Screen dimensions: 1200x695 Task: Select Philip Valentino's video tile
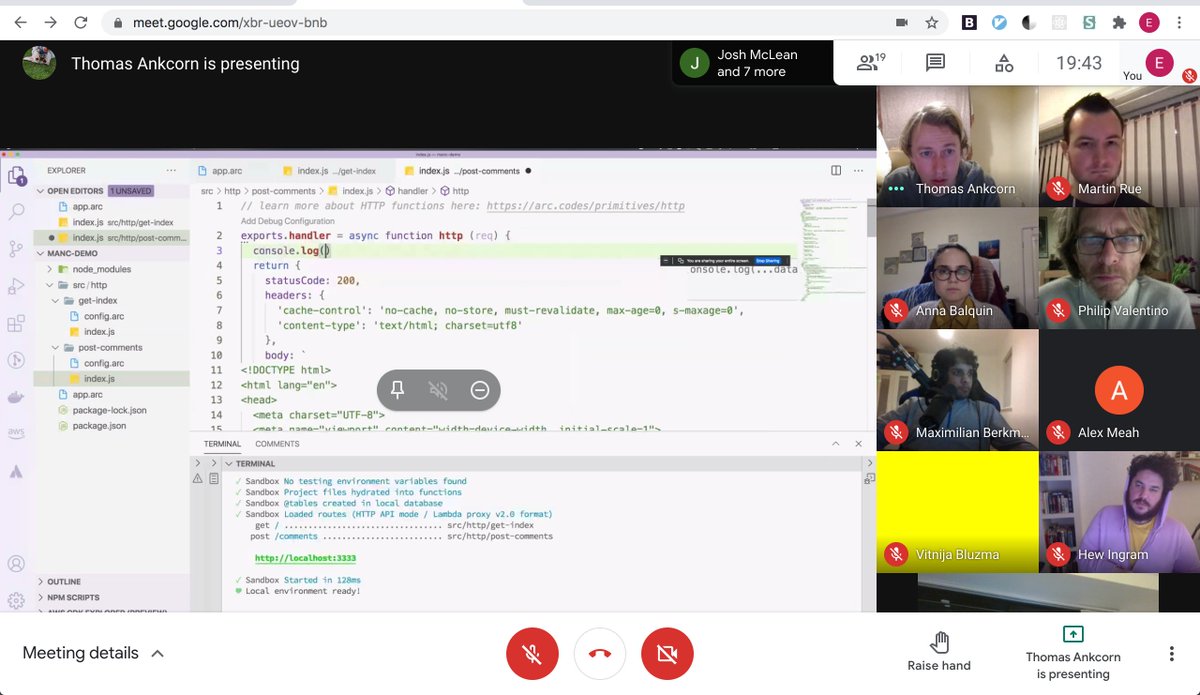(1119, 268)
